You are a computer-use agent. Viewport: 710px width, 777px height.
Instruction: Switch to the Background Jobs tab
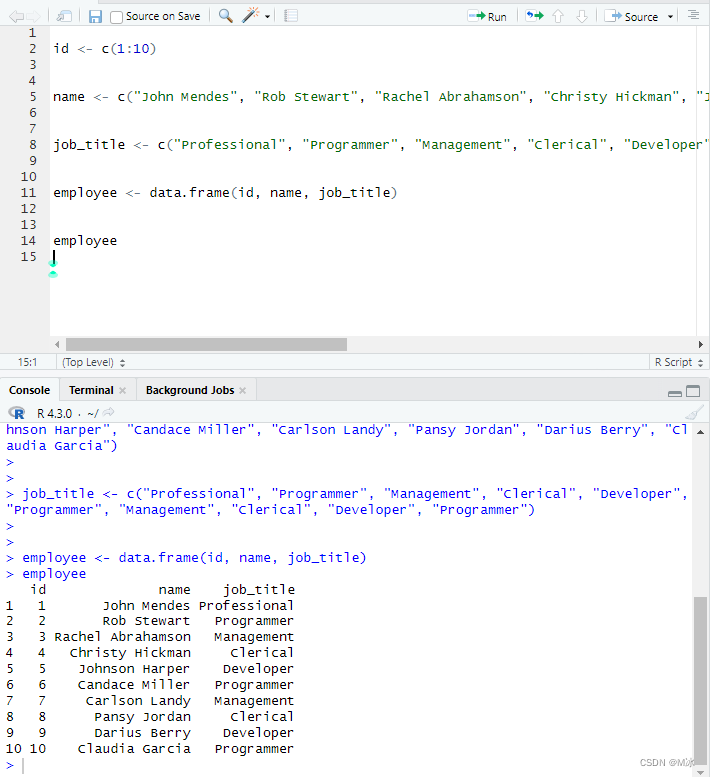(190, 390)
